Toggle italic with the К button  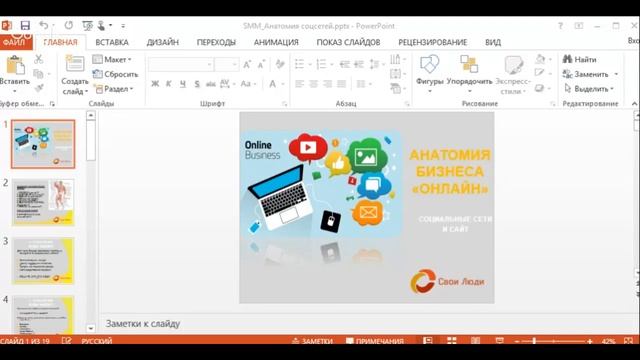click(169, 84)
